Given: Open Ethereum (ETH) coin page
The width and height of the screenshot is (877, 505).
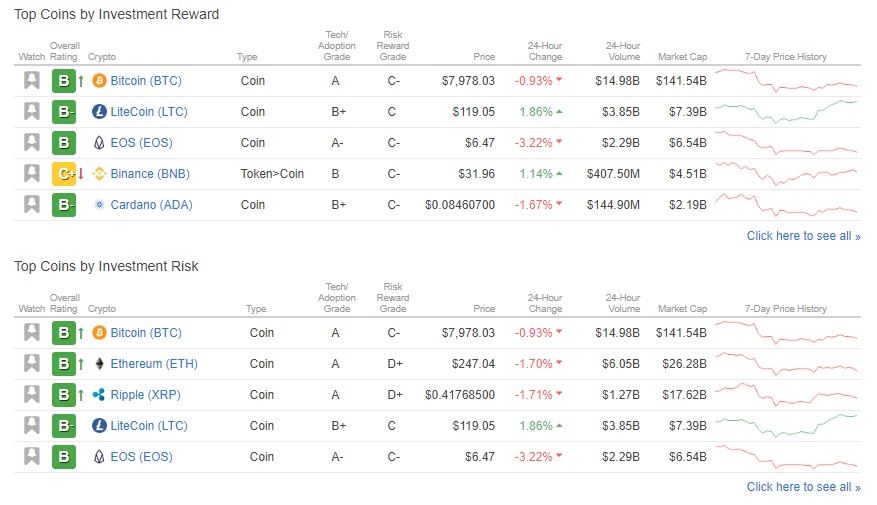Looking at the screenshot, I should tap(154, 364).
